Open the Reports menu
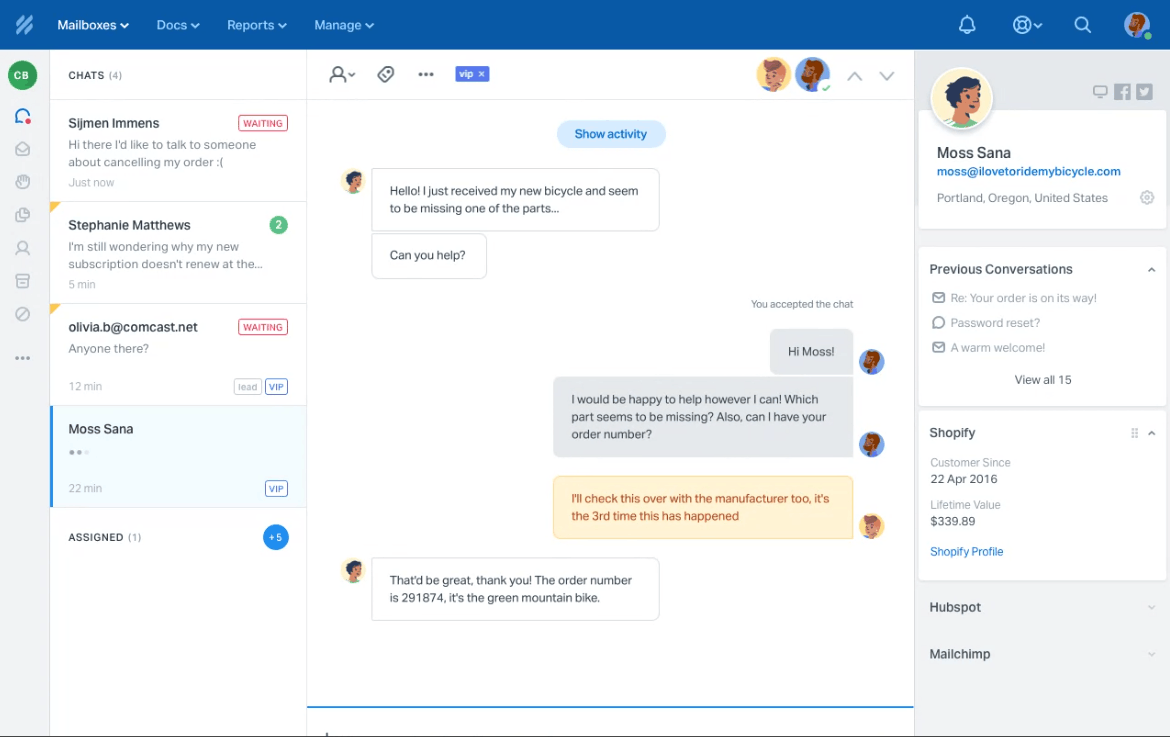Image resolution: width=1170 pixels, height=737 pixels. click(257, 25)
